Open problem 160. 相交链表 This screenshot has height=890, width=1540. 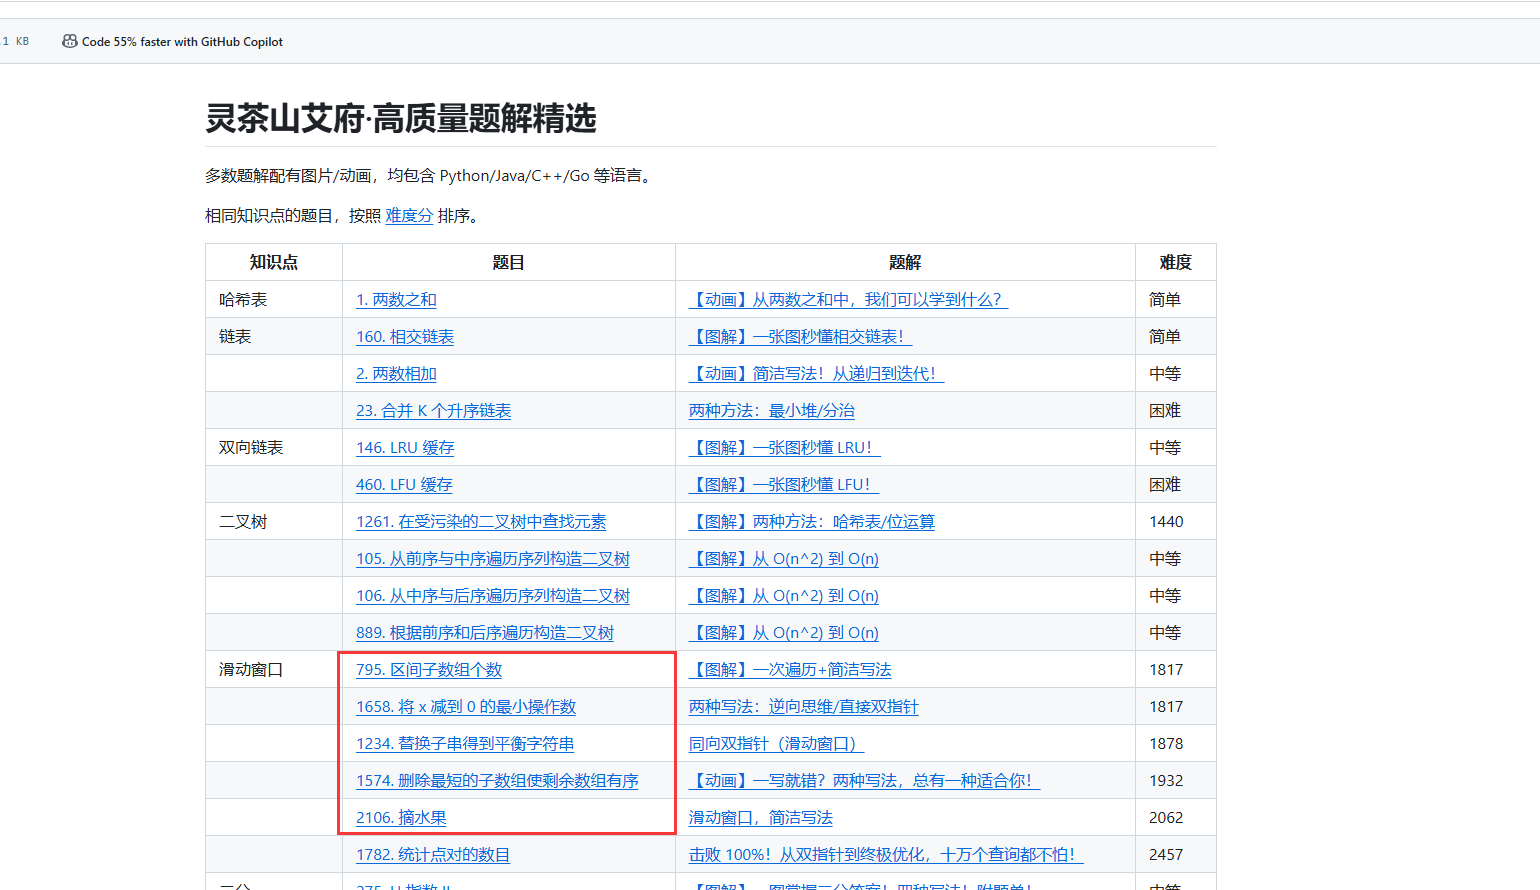pyautogui.click(x=405, y=336)
